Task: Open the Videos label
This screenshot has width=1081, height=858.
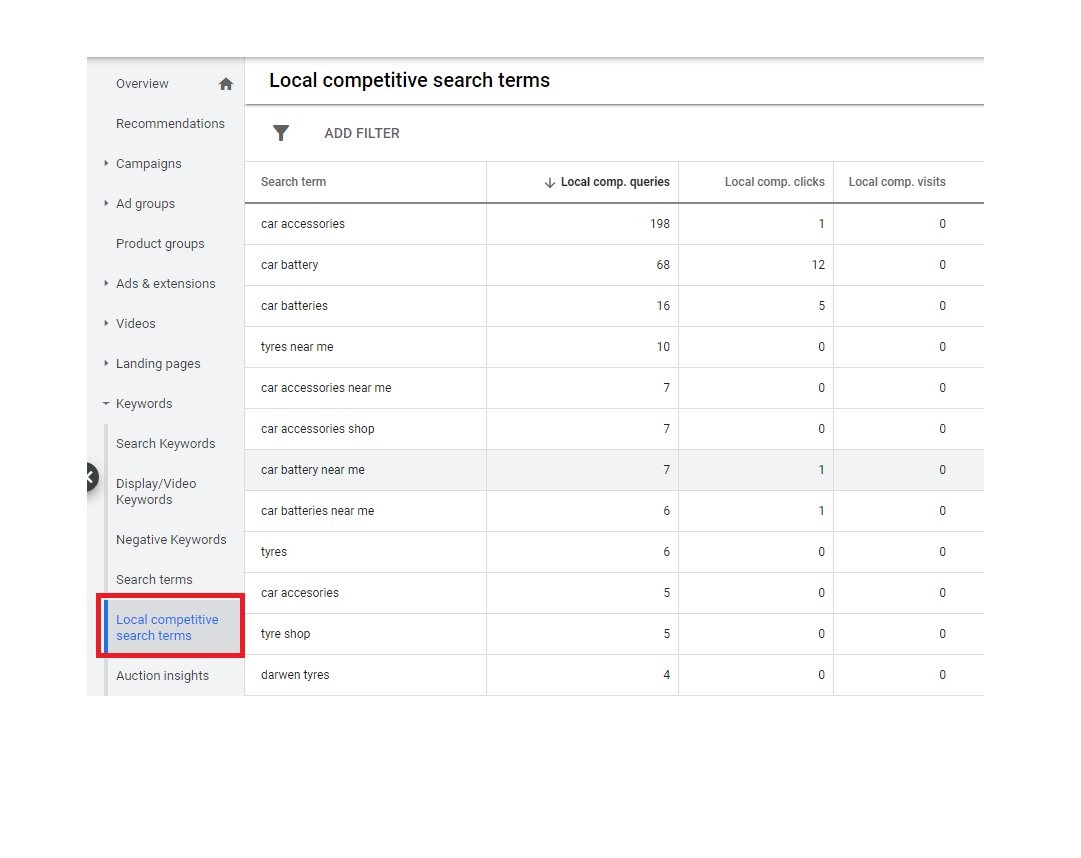Action: pos(136,323)
